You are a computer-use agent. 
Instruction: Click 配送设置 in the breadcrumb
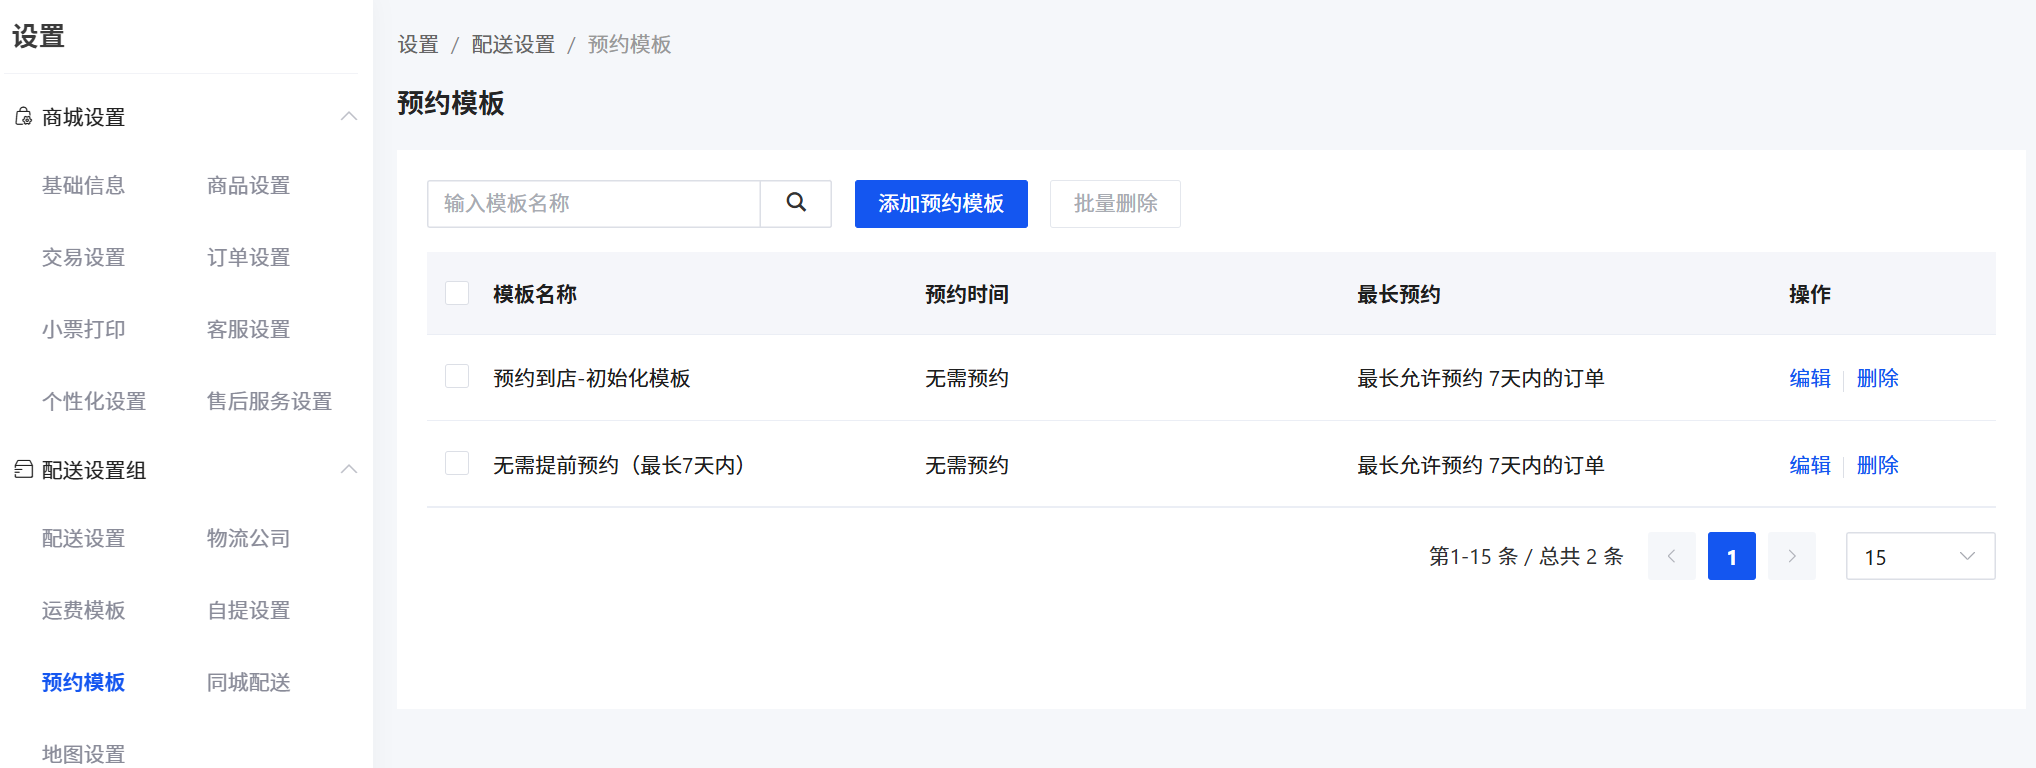pos(513,44)
